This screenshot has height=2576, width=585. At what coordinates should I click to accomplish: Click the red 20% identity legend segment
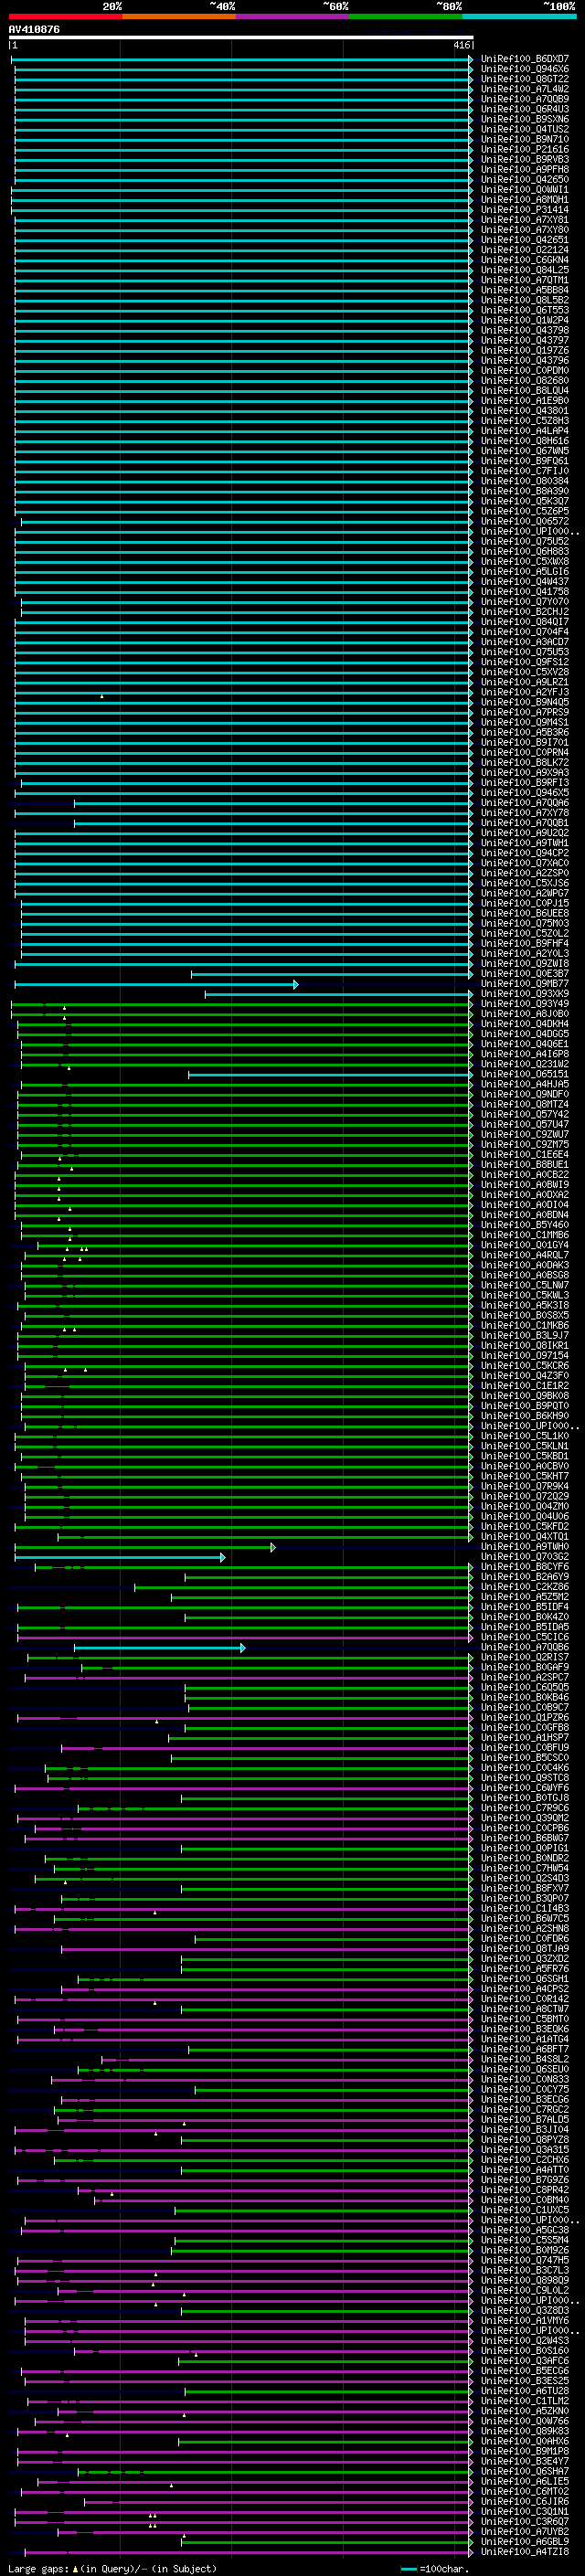coord(65,16)
